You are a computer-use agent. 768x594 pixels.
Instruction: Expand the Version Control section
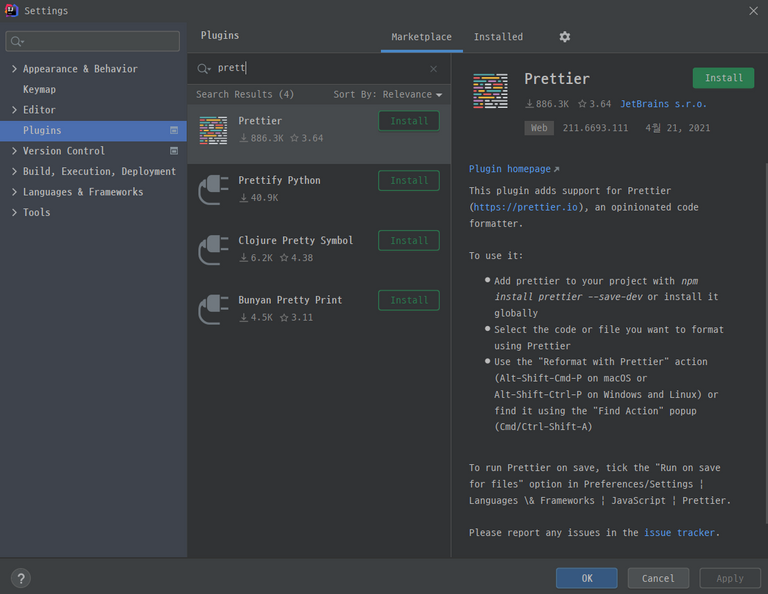tap(14, 151)
